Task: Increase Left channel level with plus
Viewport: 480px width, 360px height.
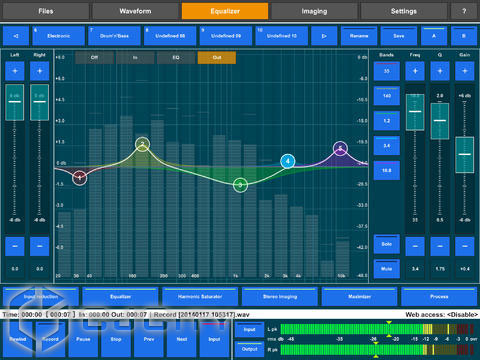Action: [15, 71]
